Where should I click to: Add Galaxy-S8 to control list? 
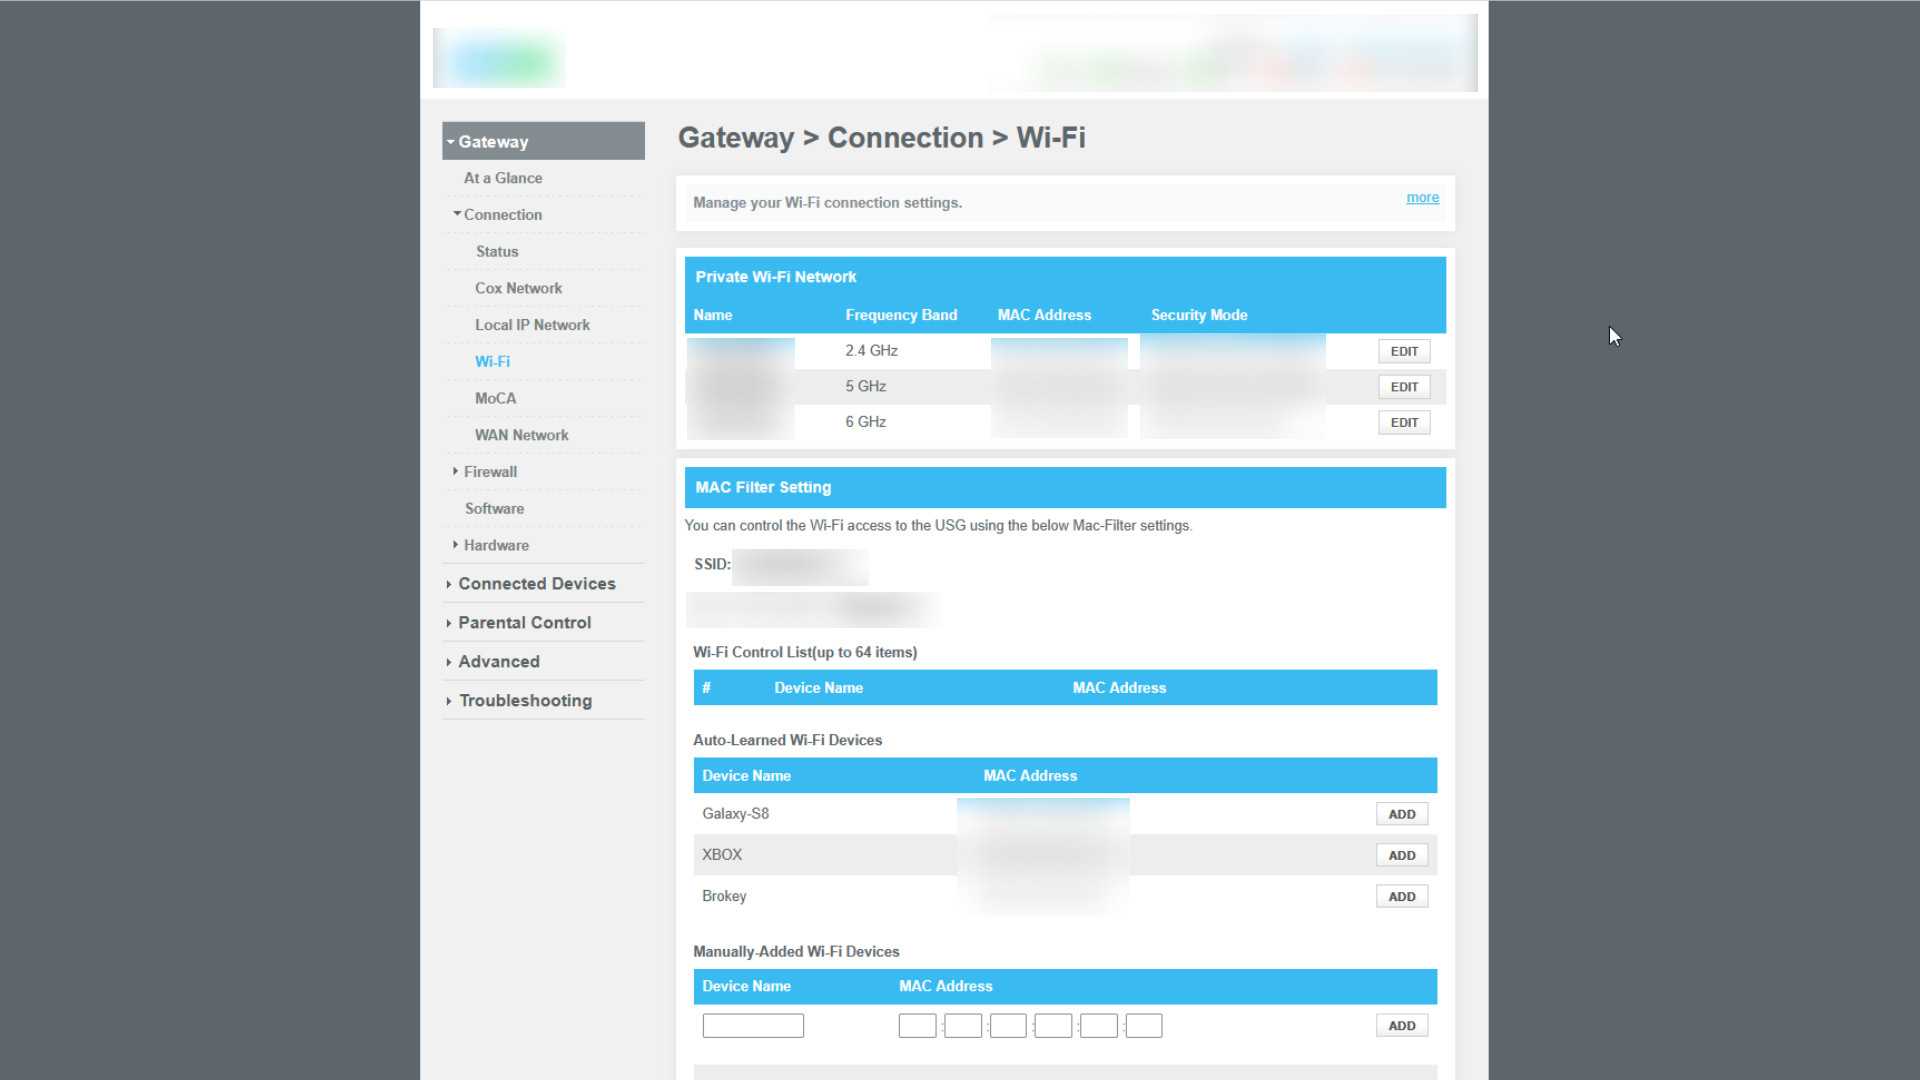[1402, 815]
